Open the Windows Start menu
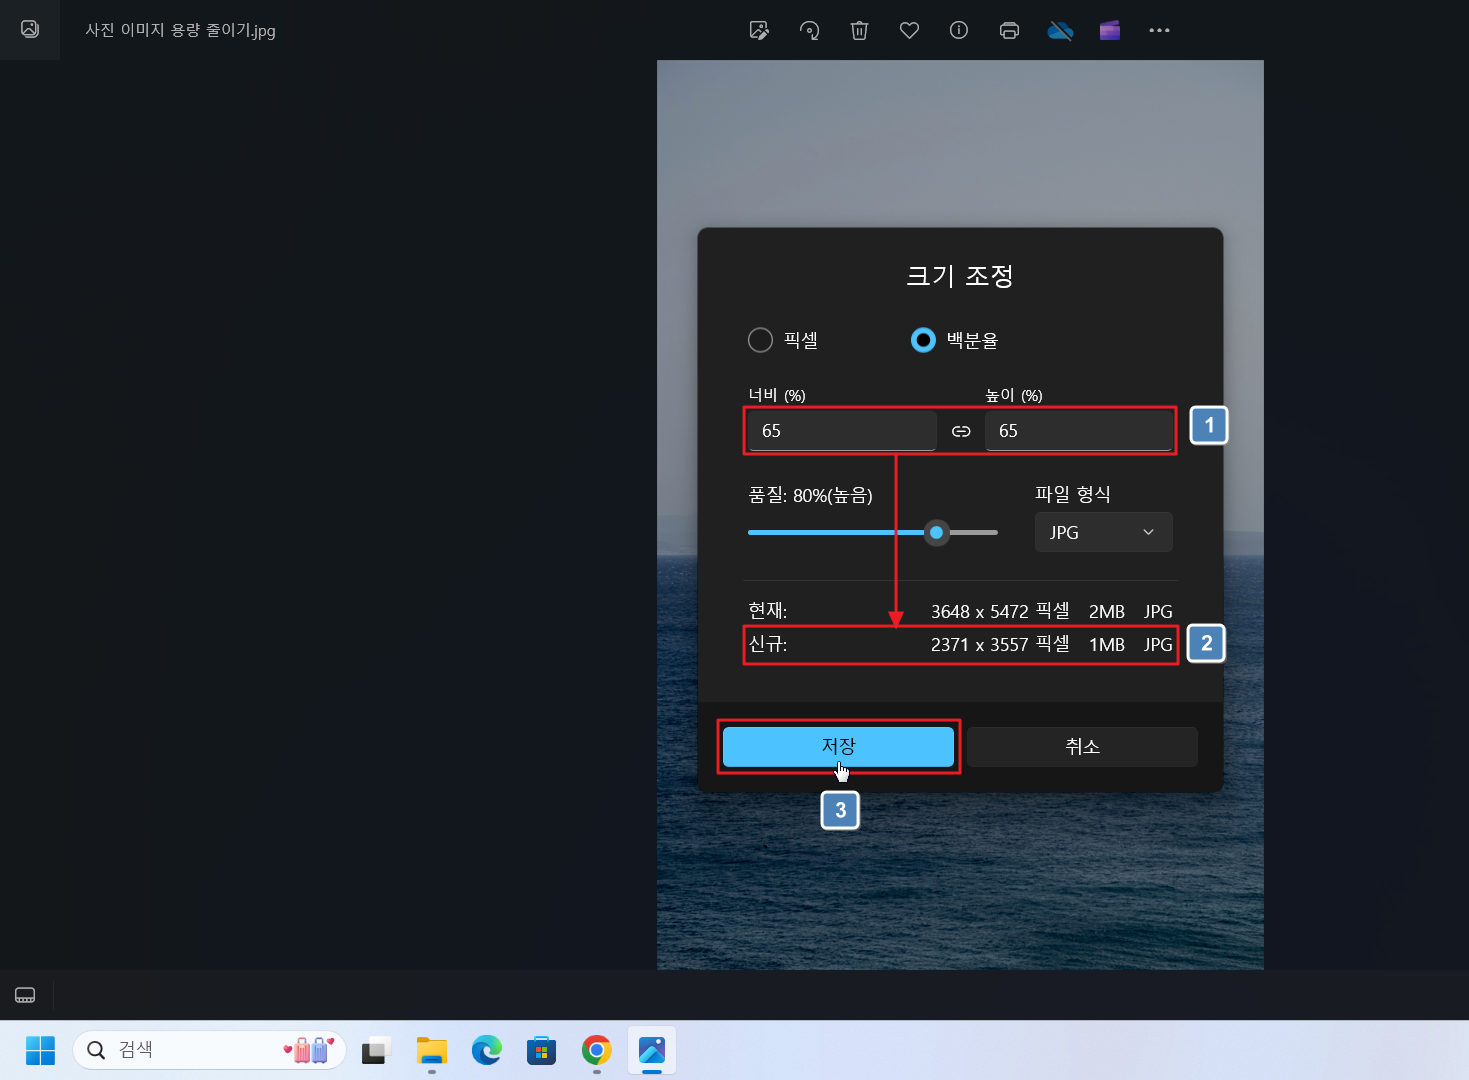The image size is (1469, 1080). [40, 1050]
